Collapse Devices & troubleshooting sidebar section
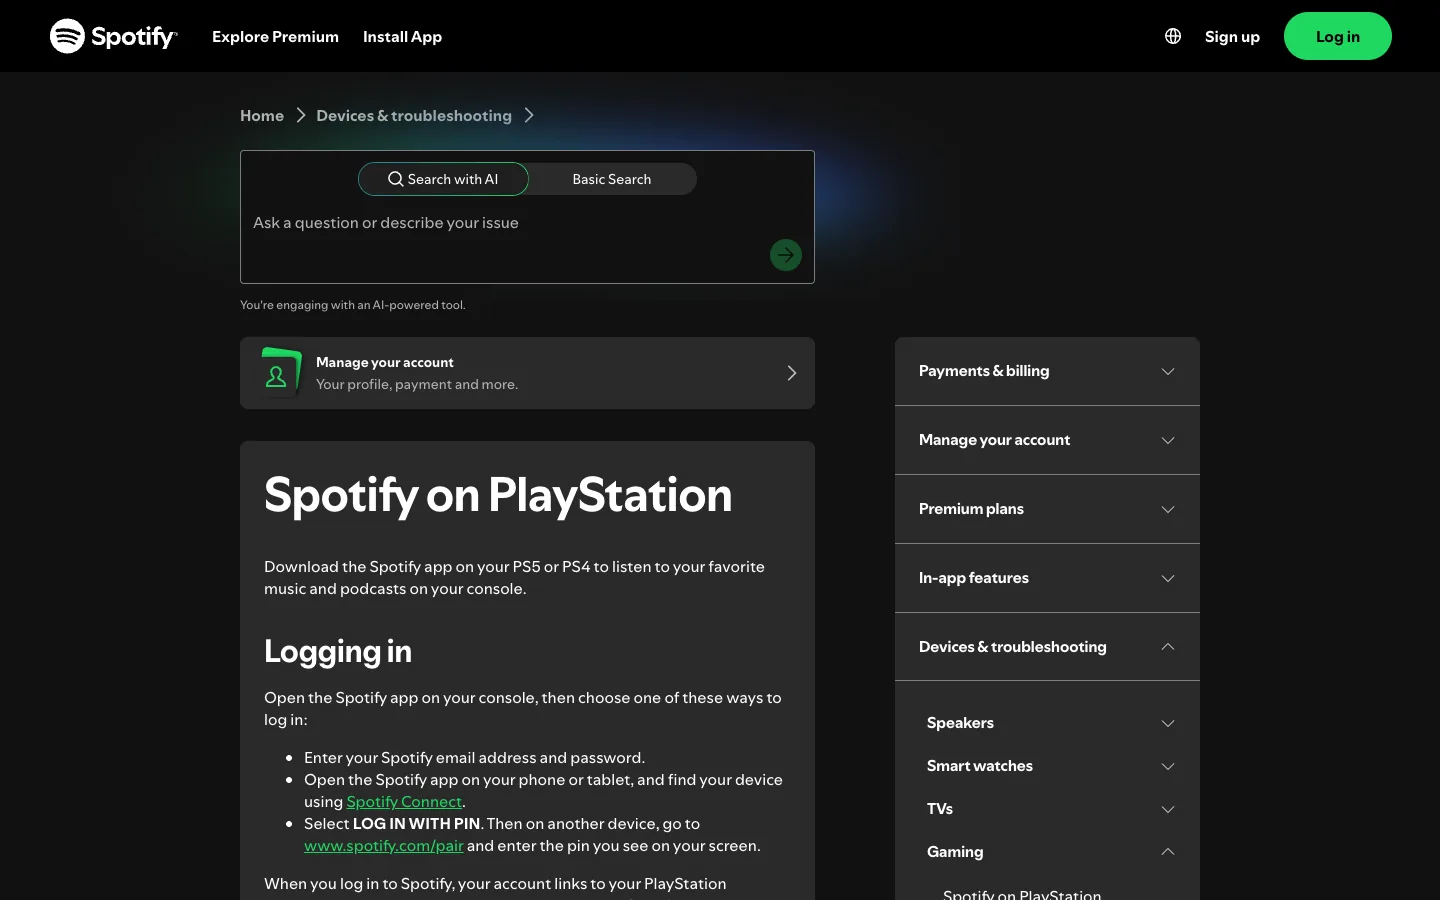 click(x=1047, y=647)
